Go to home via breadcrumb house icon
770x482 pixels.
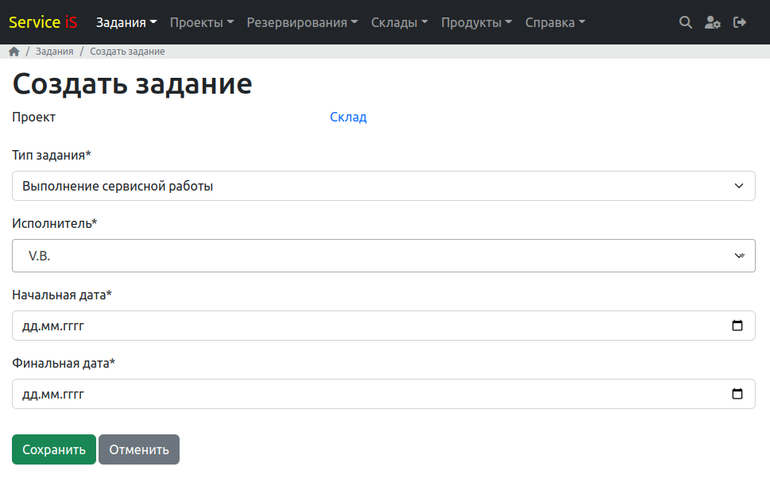tap(14, 52)
